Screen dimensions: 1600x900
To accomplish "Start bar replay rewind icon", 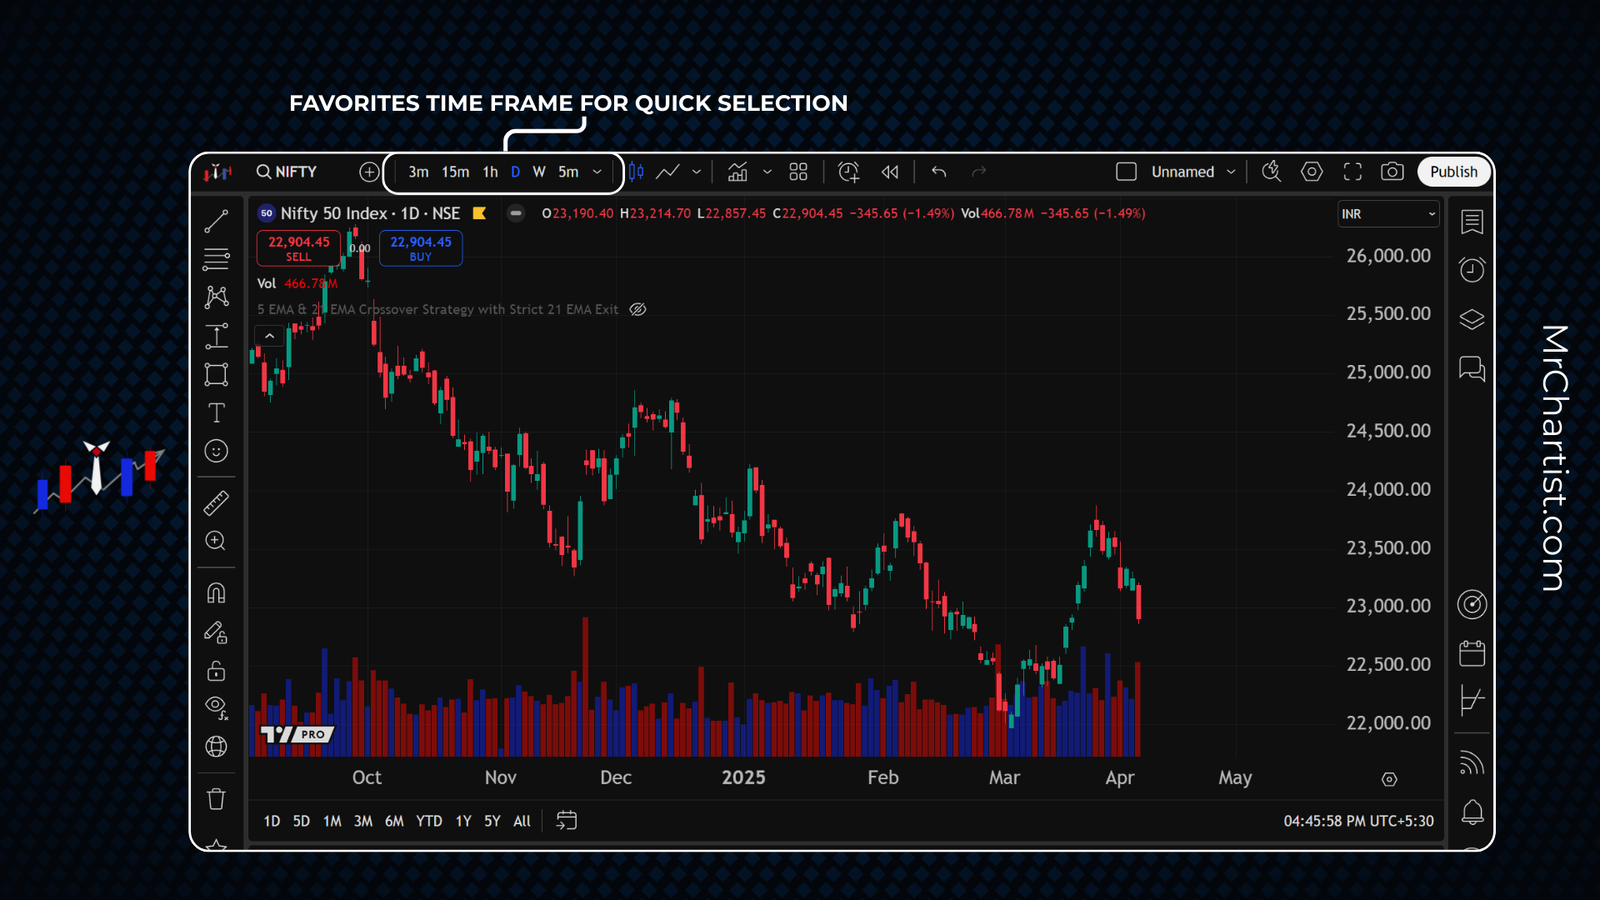I will (890, 172).
